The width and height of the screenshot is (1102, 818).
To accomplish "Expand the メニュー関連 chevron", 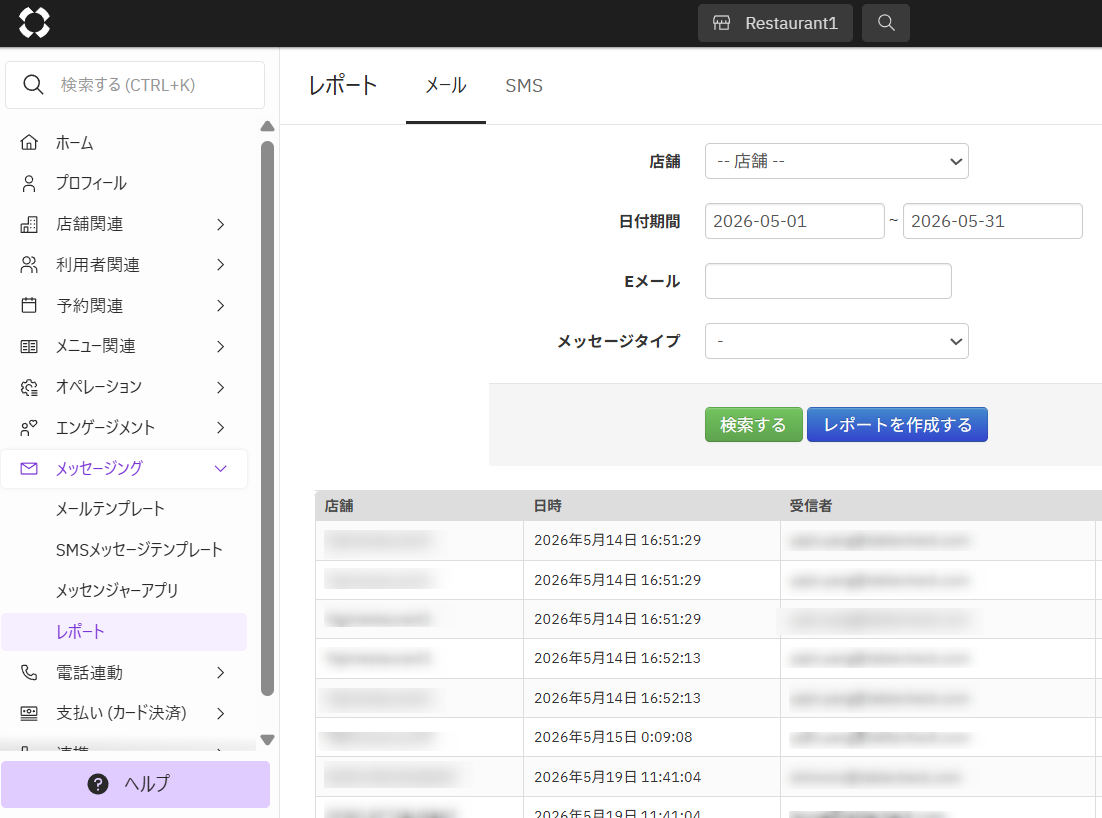I will [x=221, y=346].
